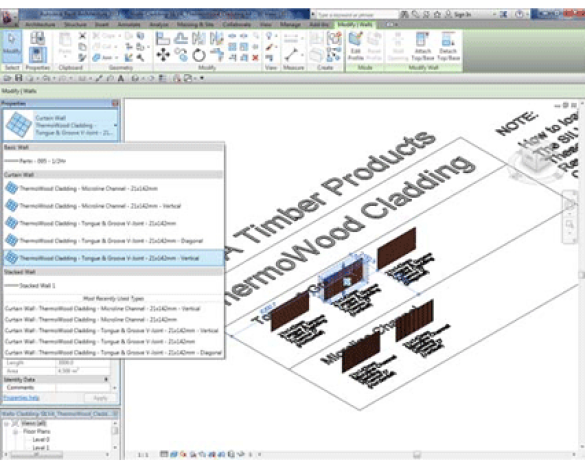
Task: Click the Mirror pick axis tool
Action: (198, 38)
